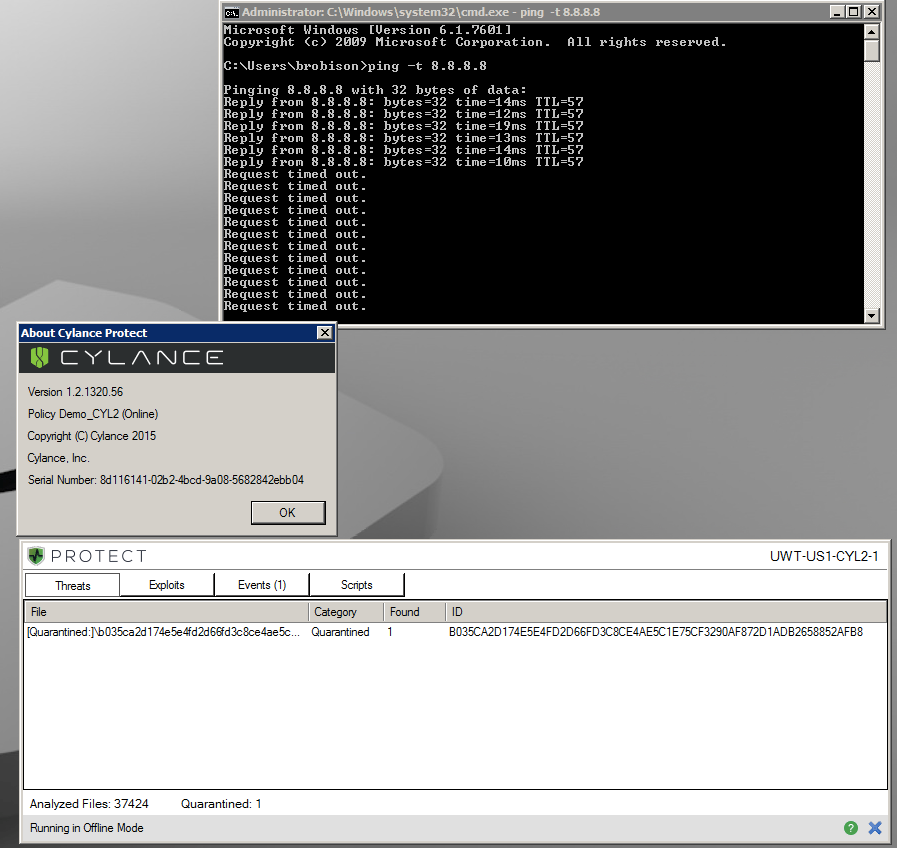Click the cmd.exe window title bar text
Image resolution: width=897 pixels, height=848 pixels.
421,12
